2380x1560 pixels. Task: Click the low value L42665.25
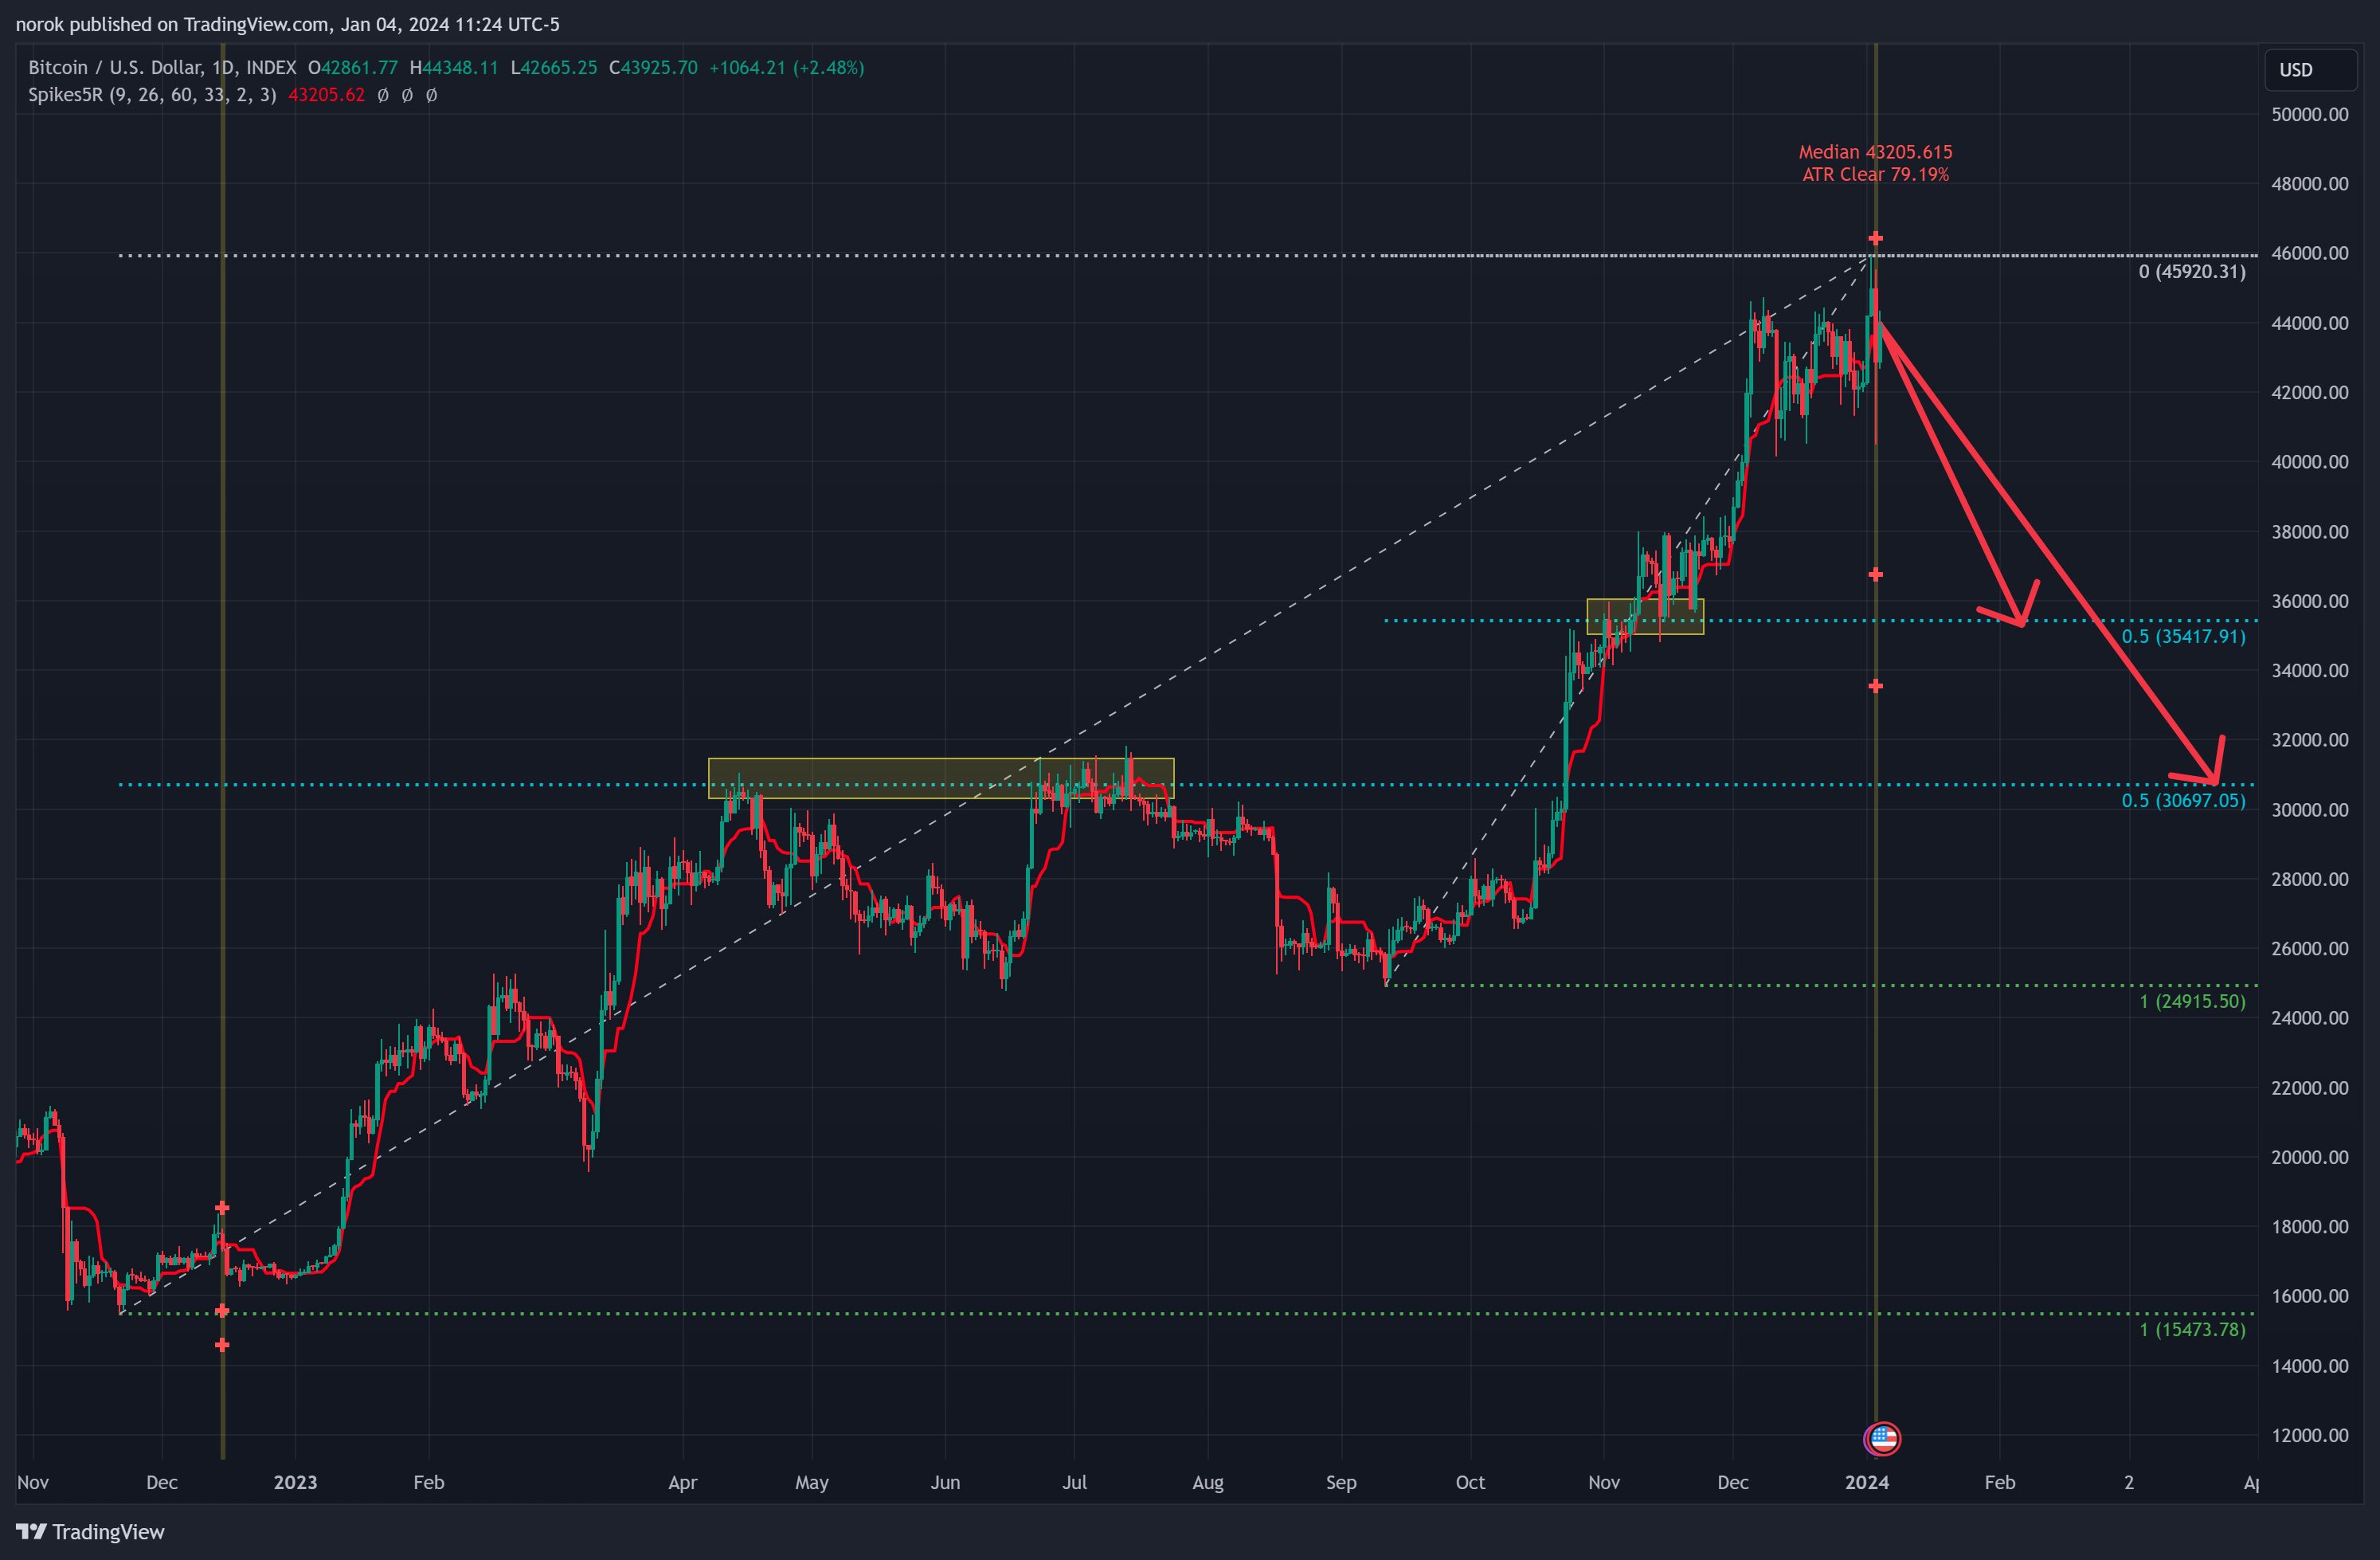pyautogui.click(x=553, y=67)
